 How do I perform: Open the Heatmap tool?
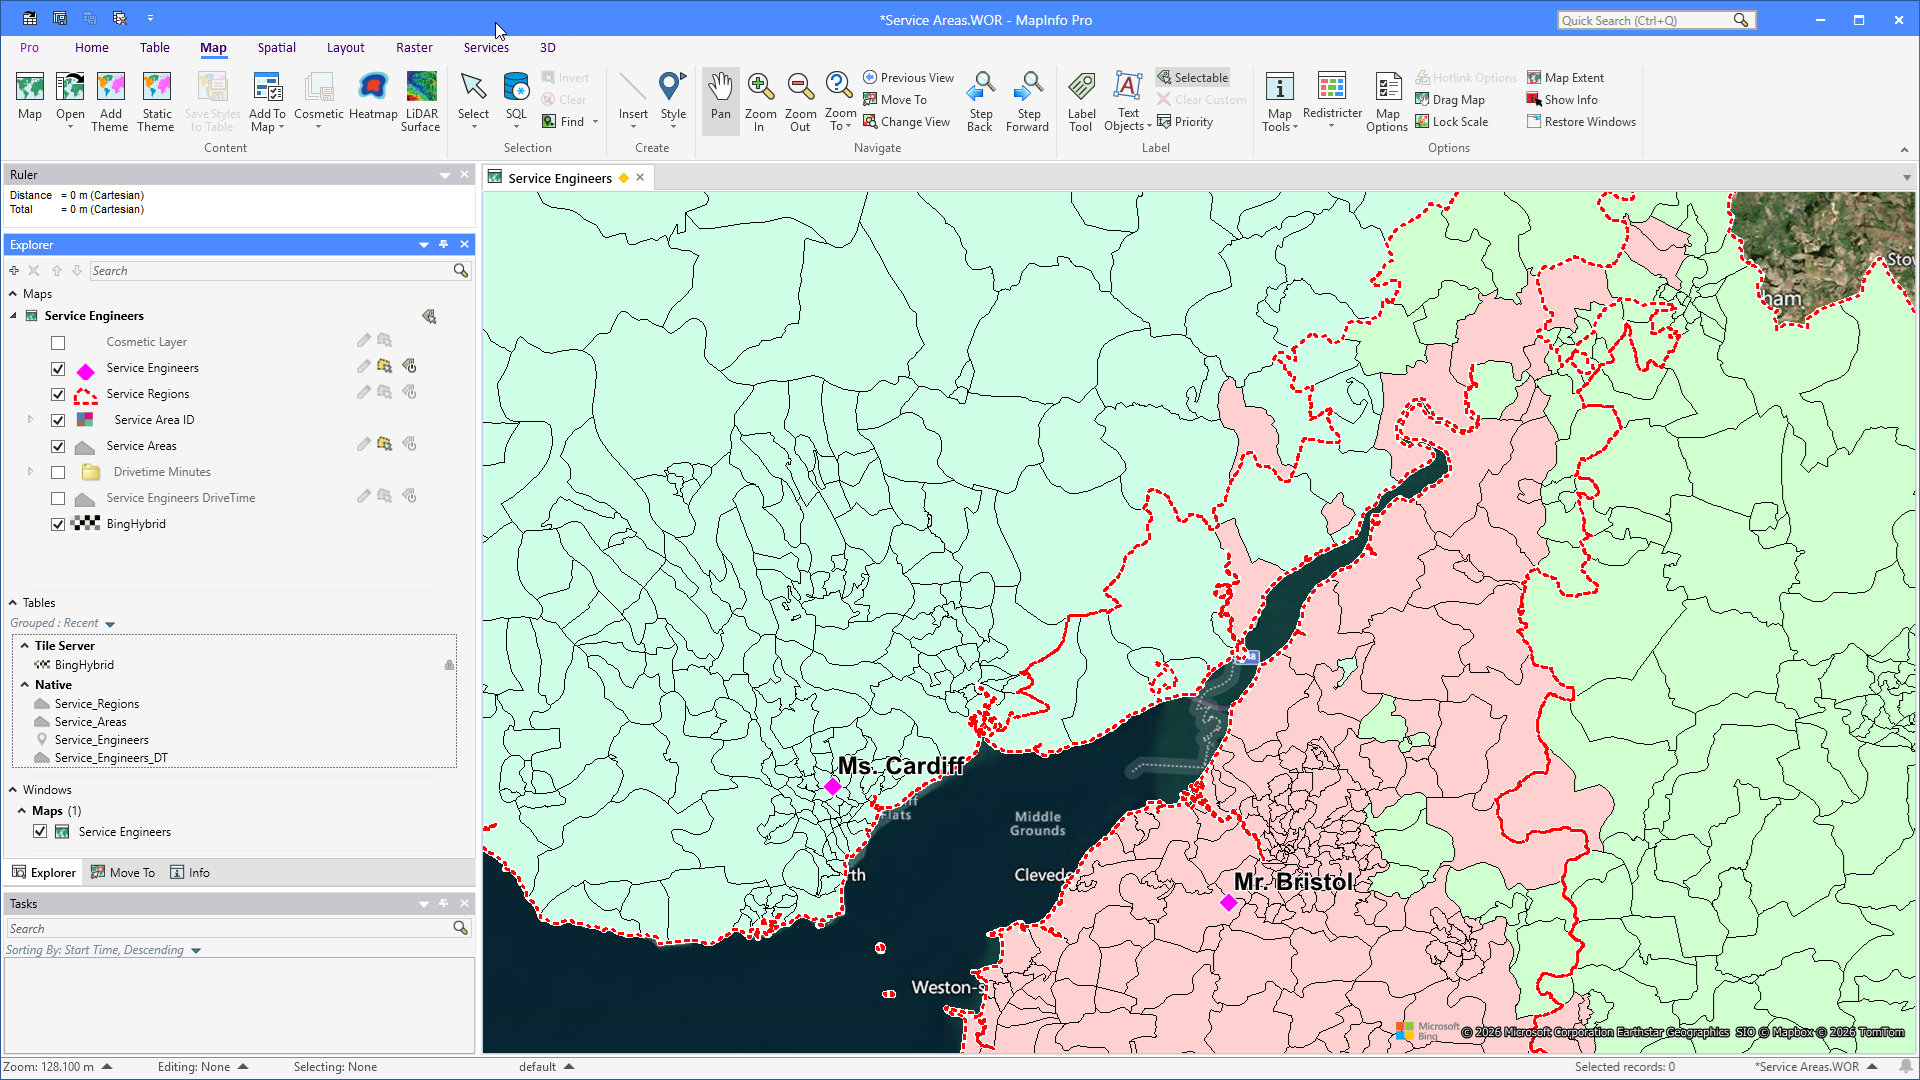coord(373,98)
